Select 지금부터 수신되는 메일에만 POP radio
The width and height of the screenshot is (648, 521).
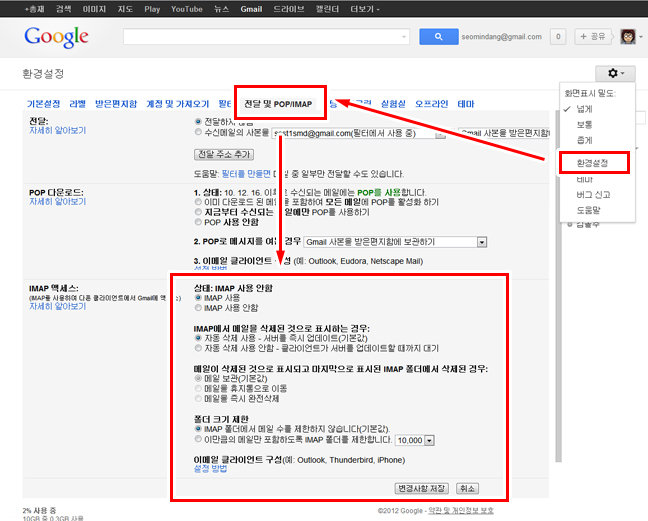coord(198,212)
